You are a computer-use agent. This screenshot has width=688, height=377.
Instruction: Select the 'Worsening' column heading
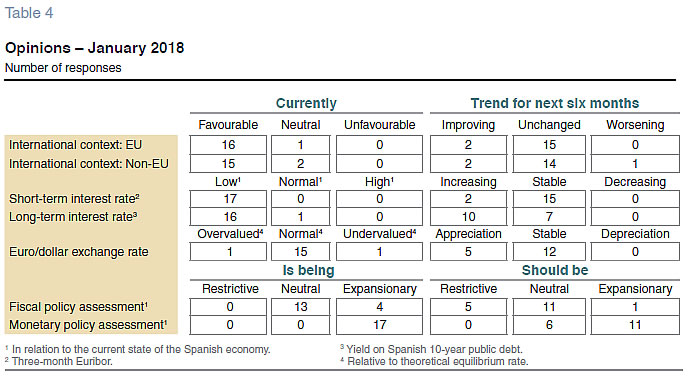tap(635, 125)
